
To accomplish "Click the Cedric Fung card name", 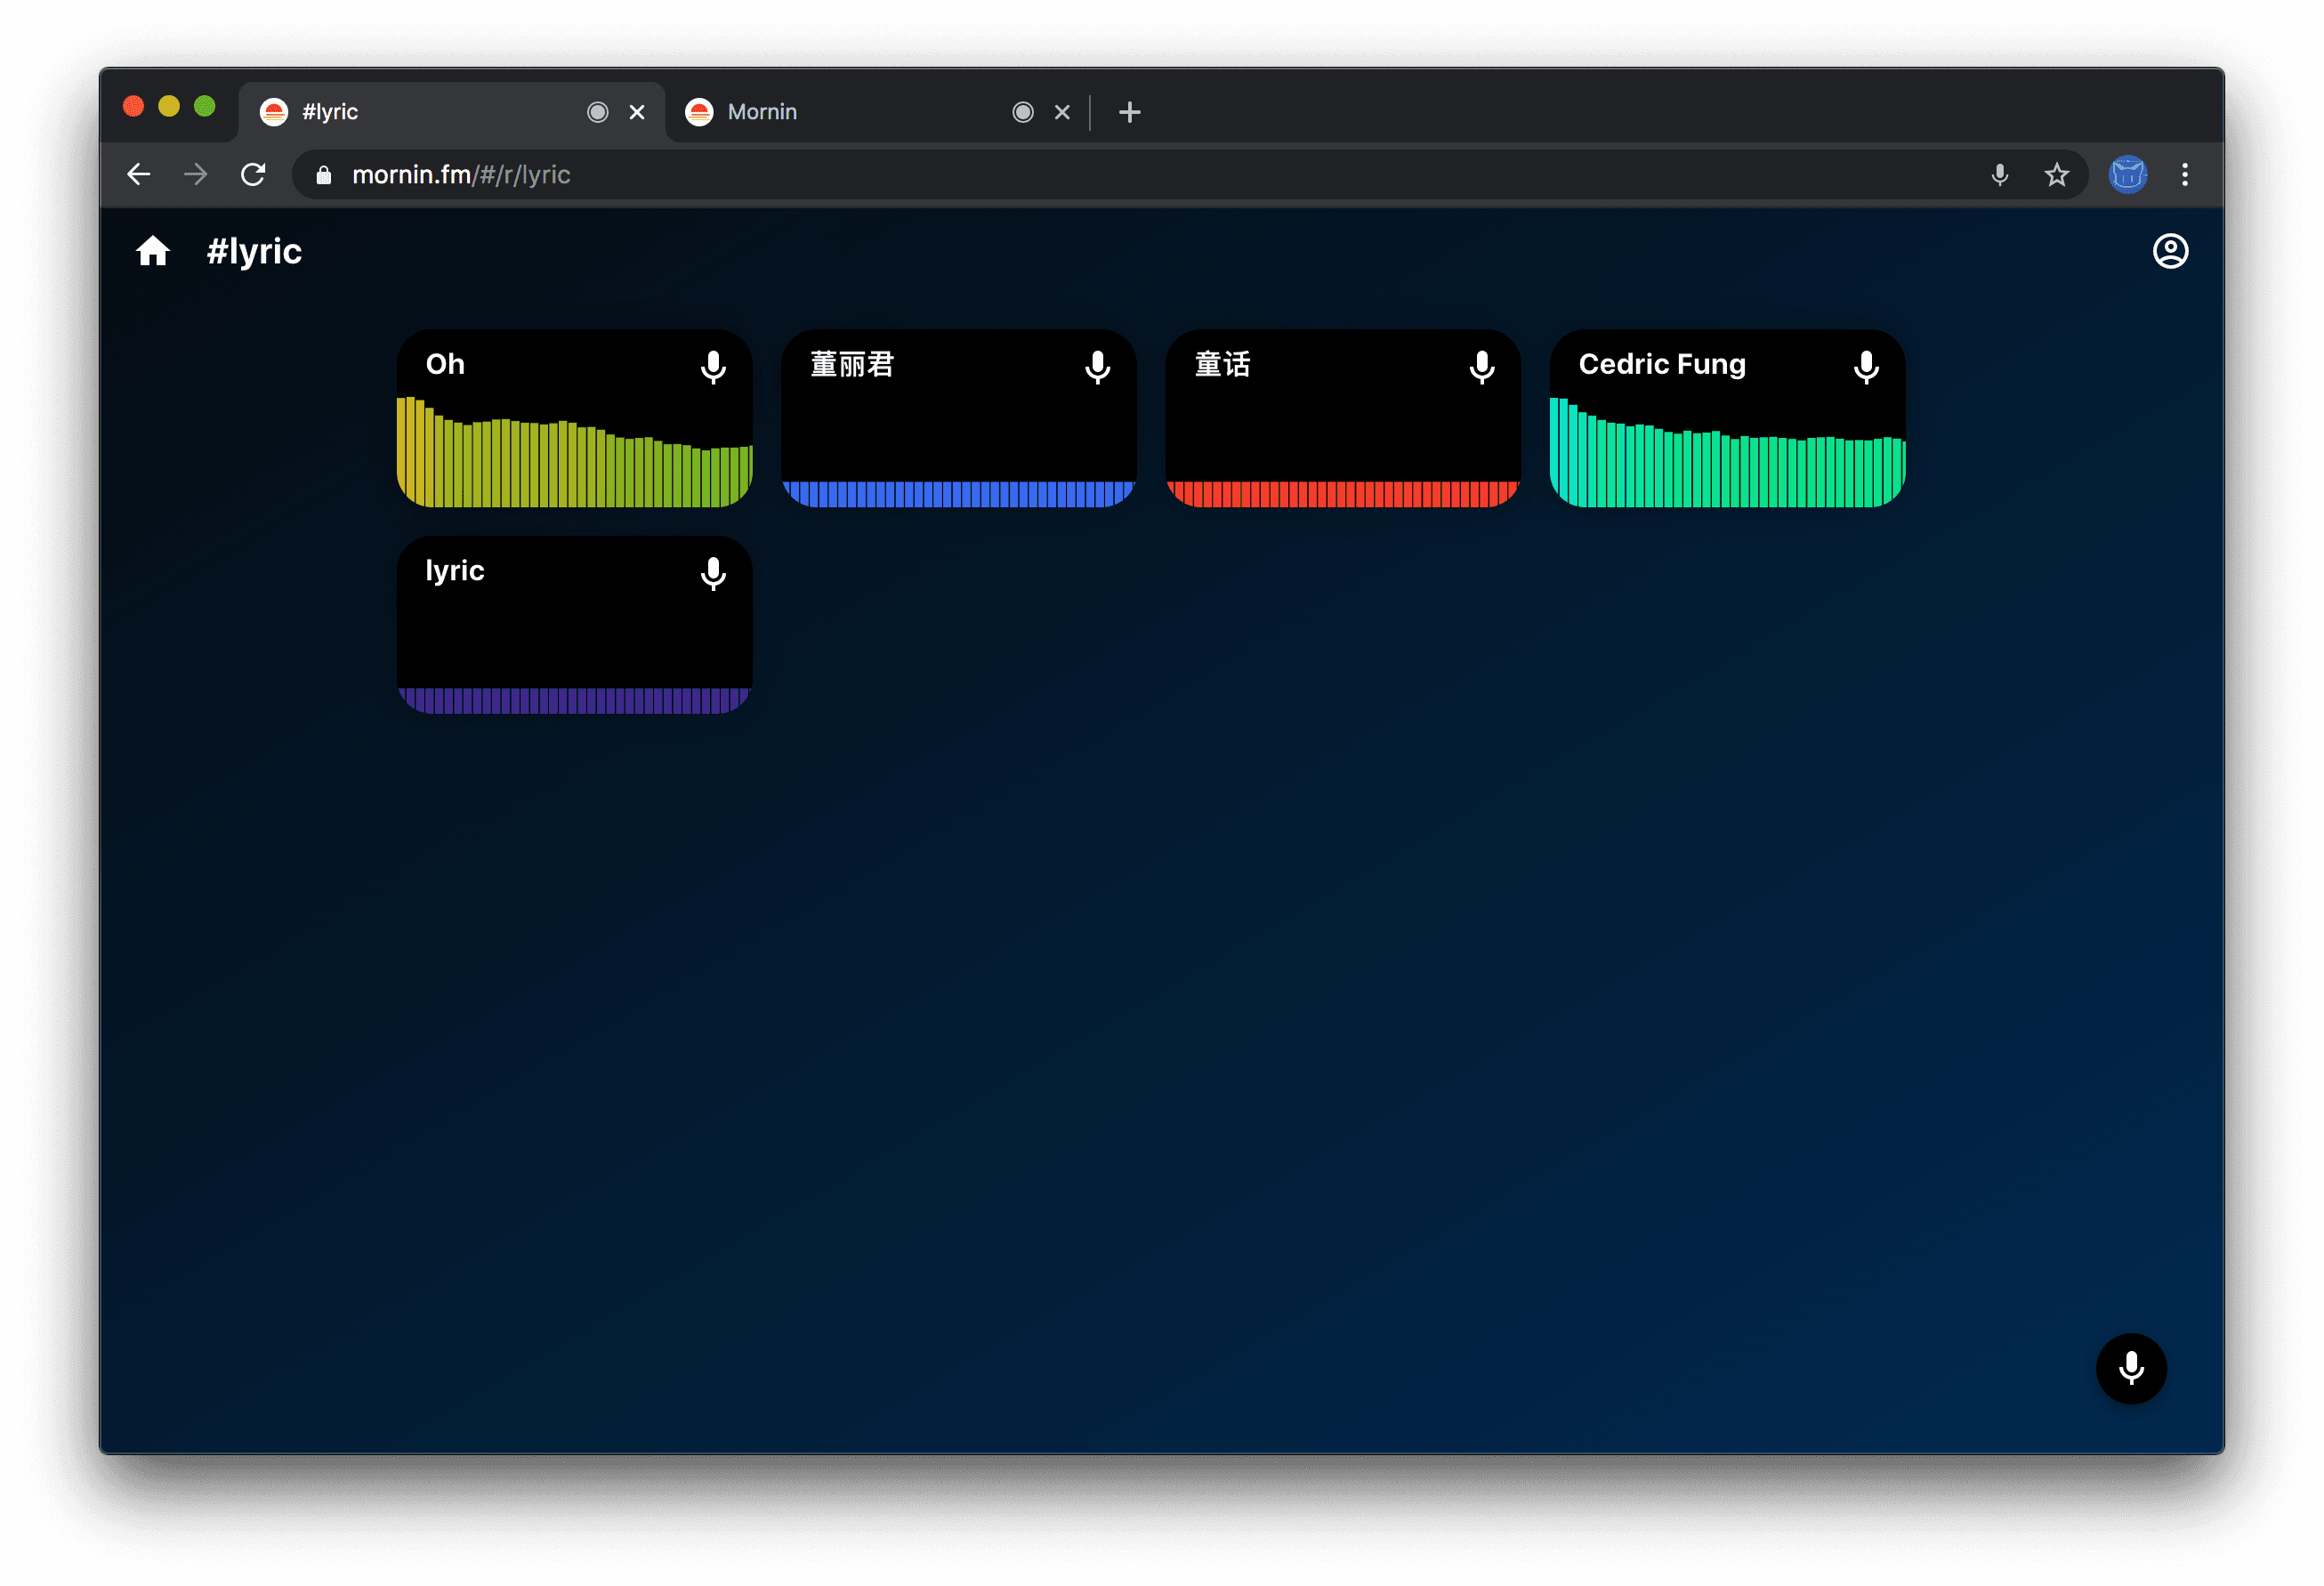I will coord(1662,365).
